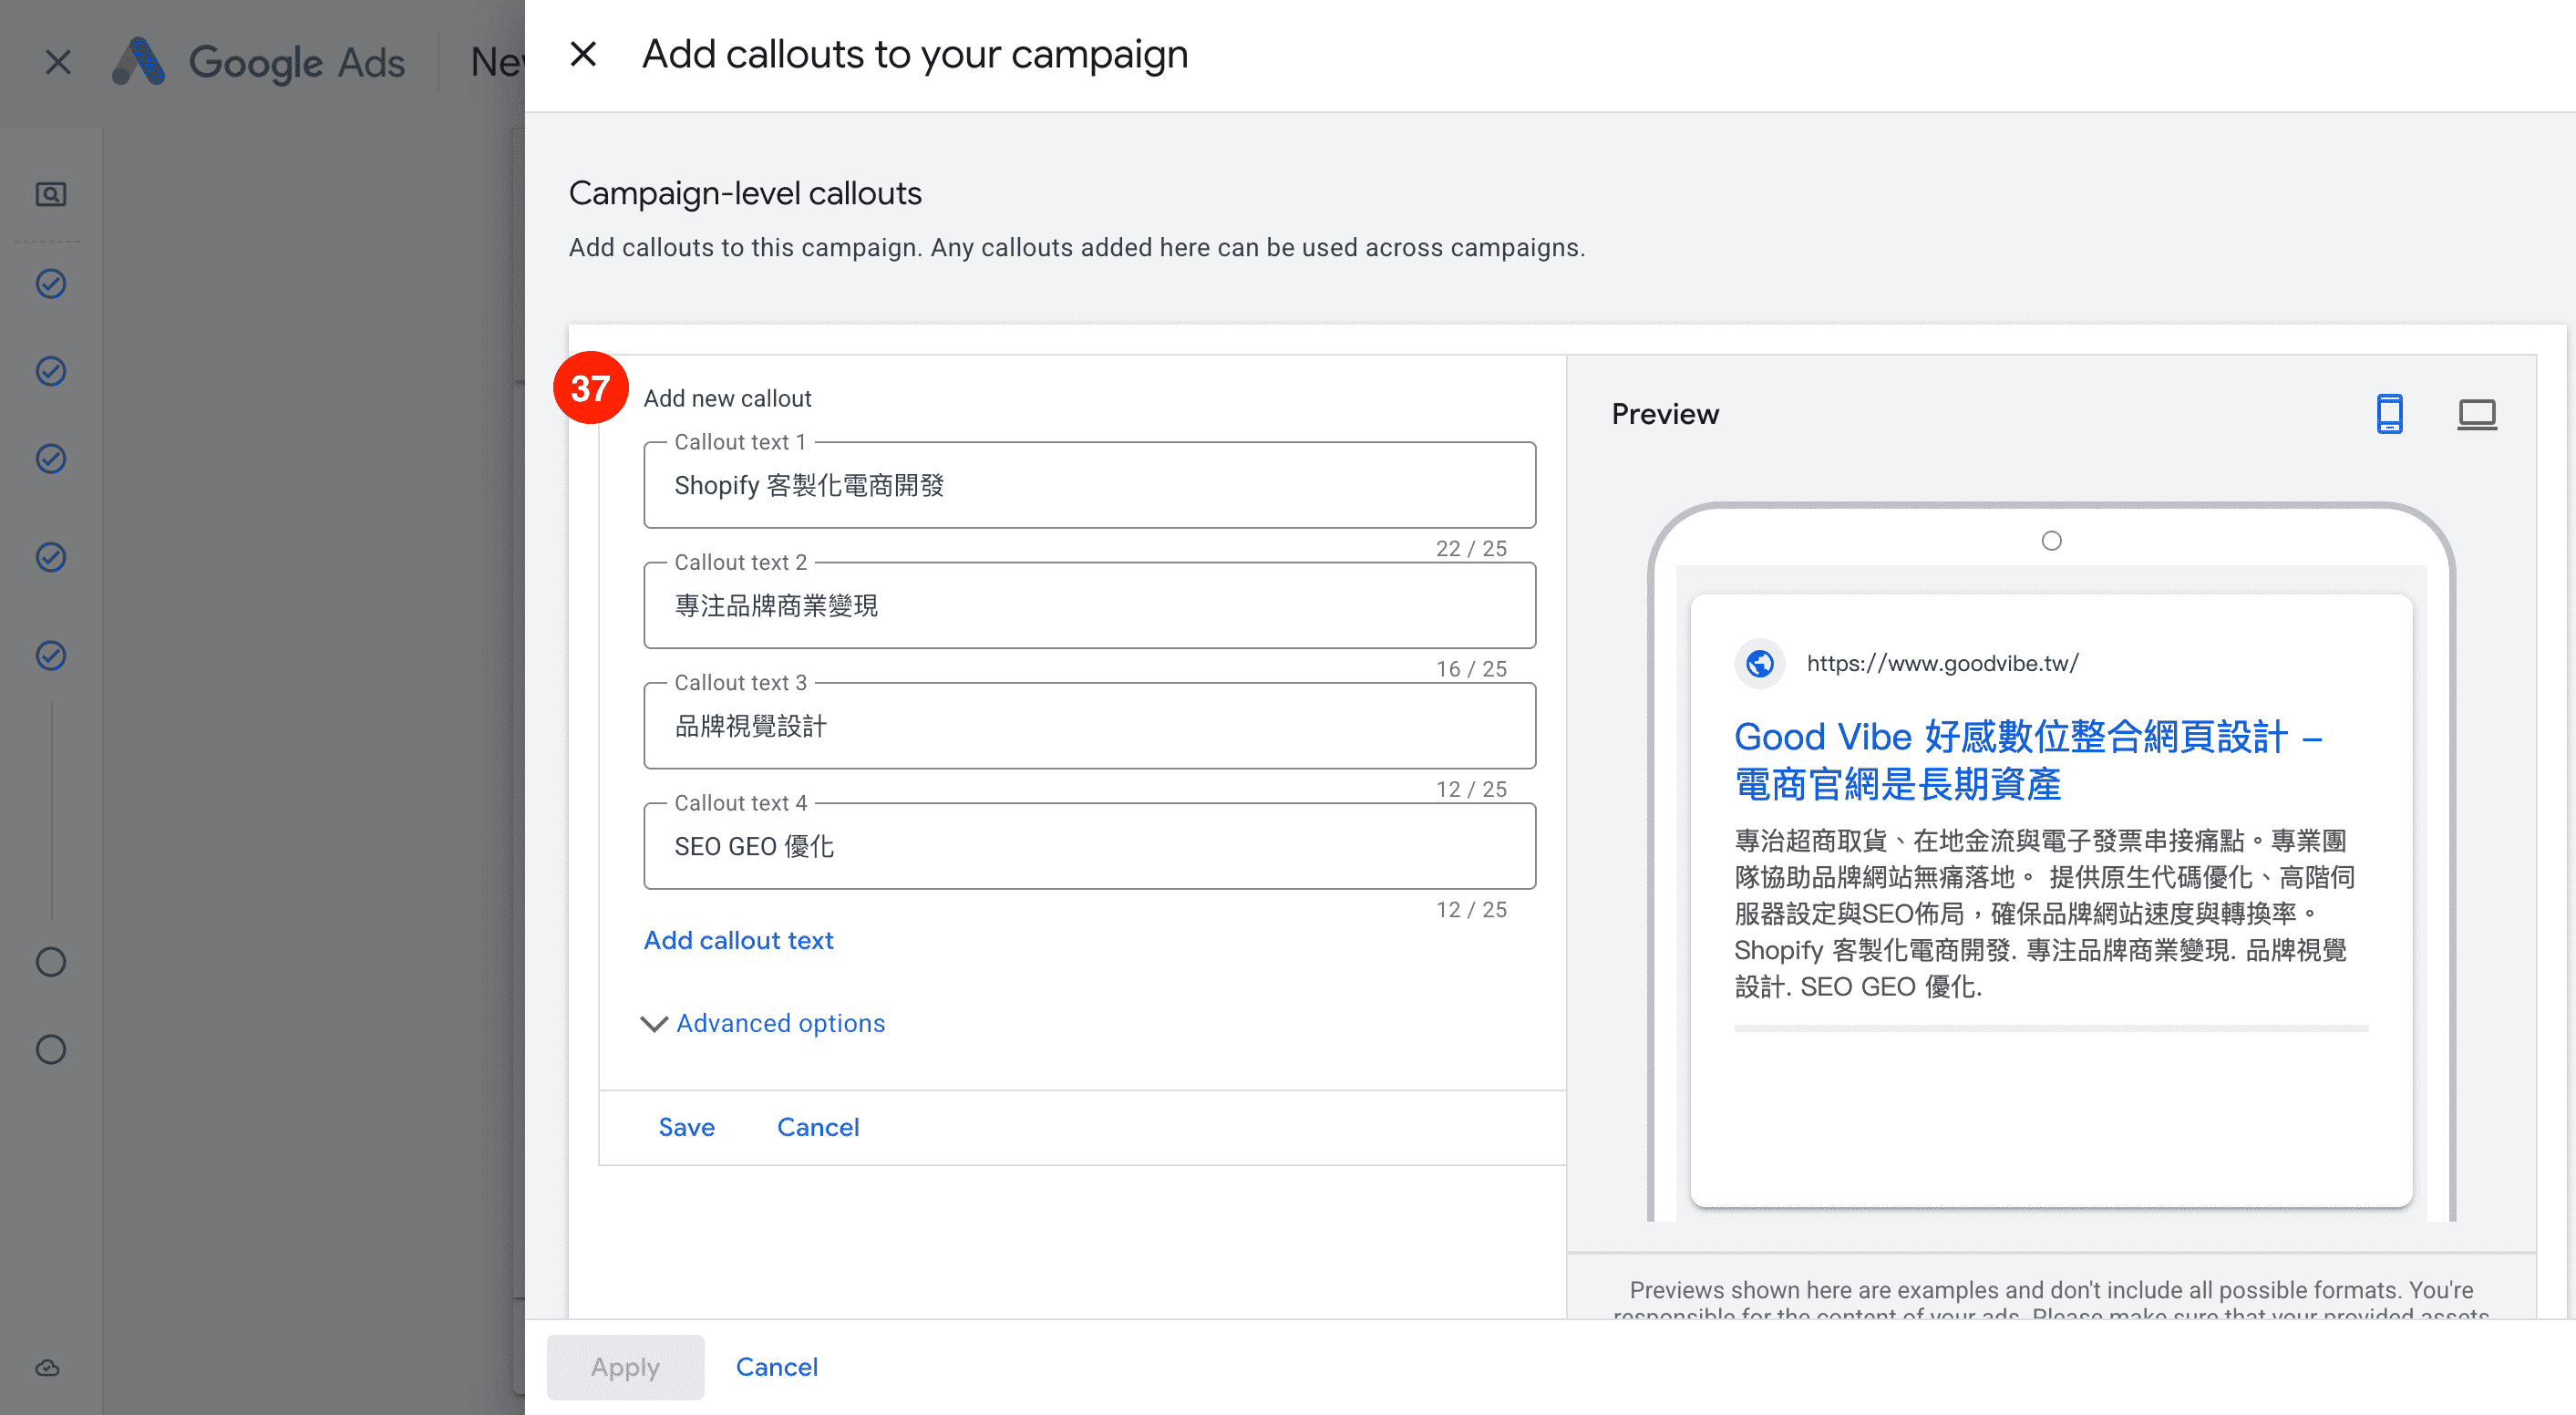This screenshot has width=2576, height=1415.
Task: Click the globe icon in ad preview
Action: point(1760,664)
